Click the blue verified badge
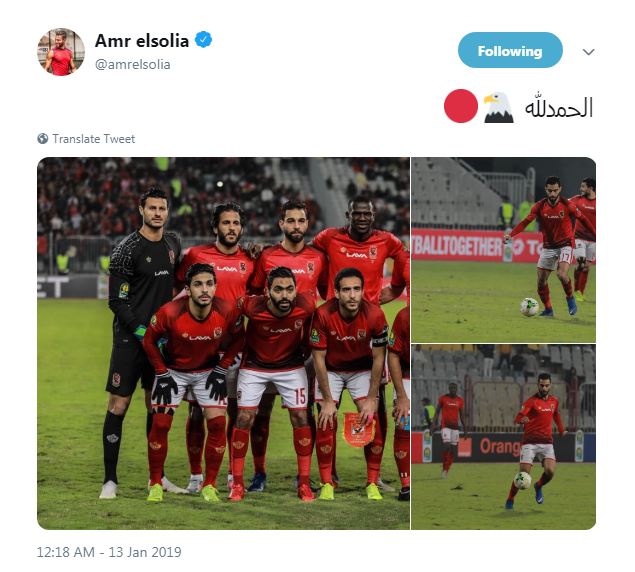Image resolution: width=635 pixels, height=572 pixels. click(203, 39)
